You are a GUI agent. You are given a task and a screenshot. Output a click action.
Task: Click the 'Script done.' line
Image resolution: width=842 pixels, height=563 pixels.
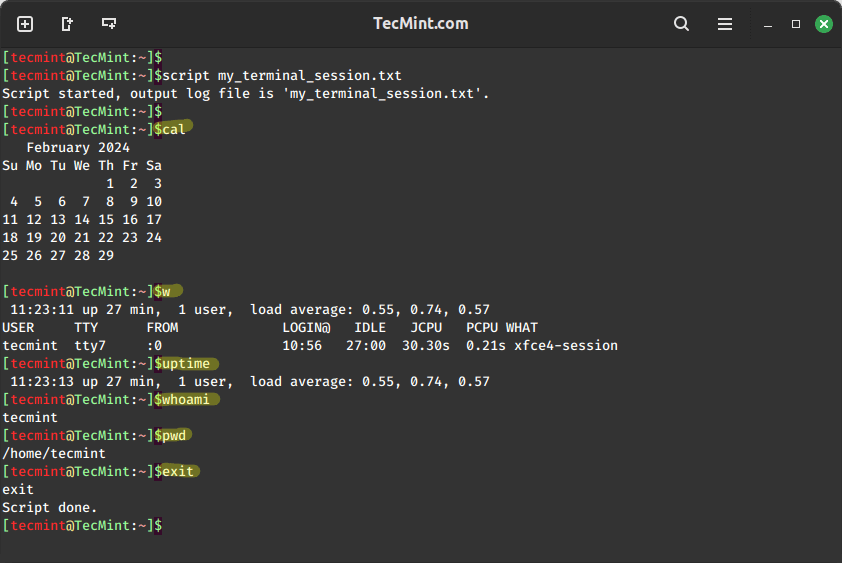[49, 508]
